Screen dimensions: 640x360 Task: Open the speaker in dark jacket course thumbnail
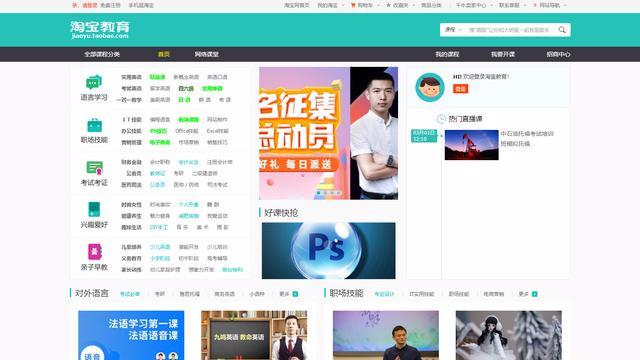click(386, 335)
